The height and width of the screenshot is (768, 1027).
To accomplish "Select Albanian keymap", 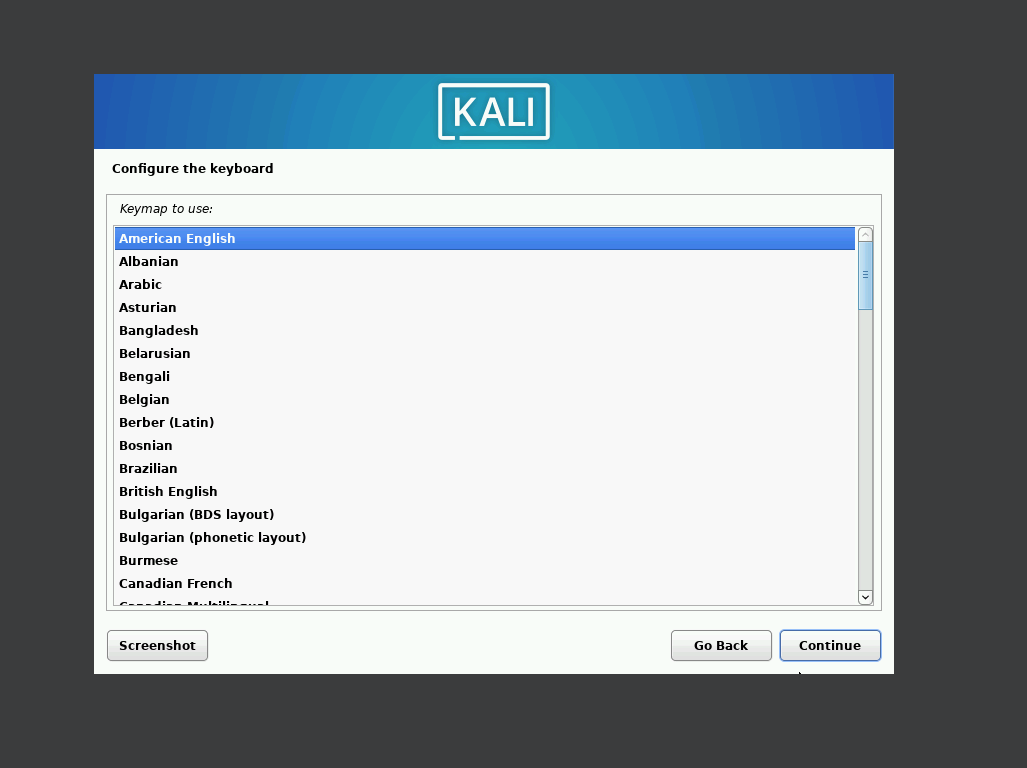I will pos(485,261).
